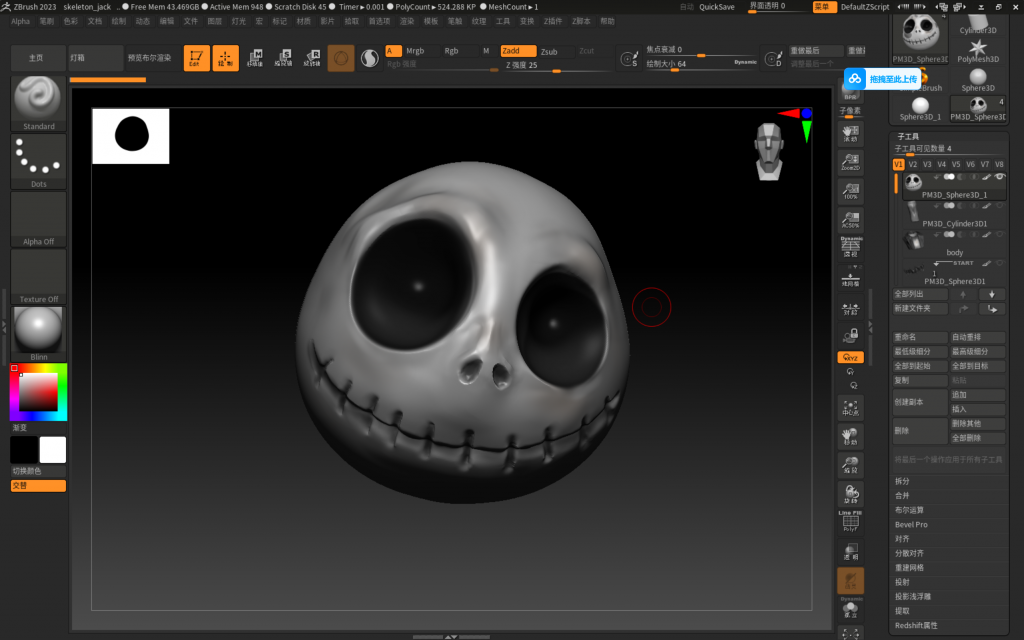The image size is (1024, 640).
Task: Click the BPR render icon
Action: [x=850, y=93]
